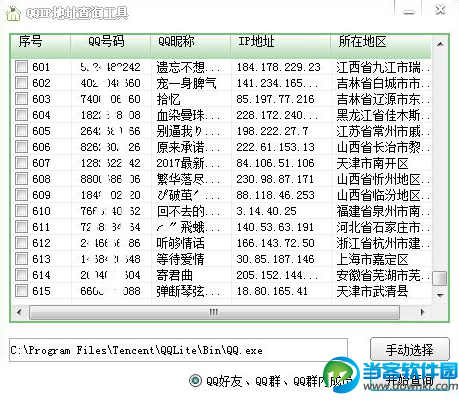Minimize the QQ IP lookup window

click(x=409, y=11)
